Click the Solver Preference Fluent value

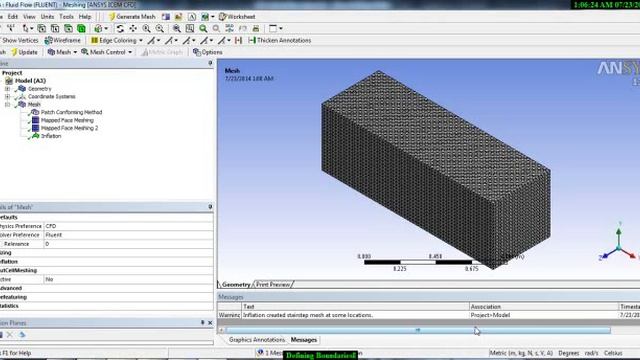[x=128, y=235]
